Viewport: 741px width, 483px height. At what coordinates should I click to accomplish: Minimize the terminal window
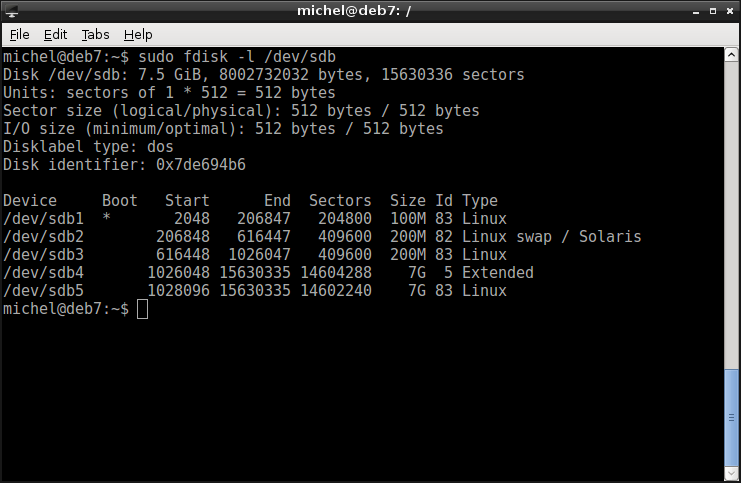click(x=696, y=11)
